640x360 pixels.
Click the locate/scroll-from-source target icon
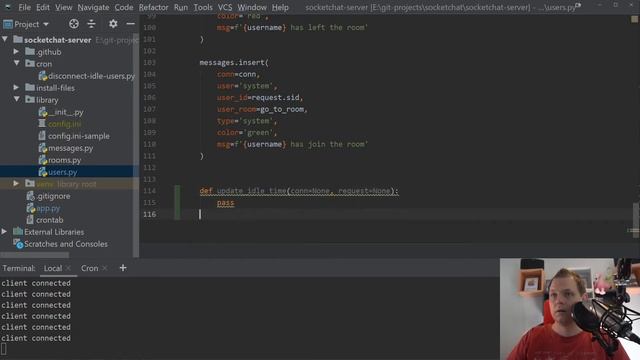[74, 24]
